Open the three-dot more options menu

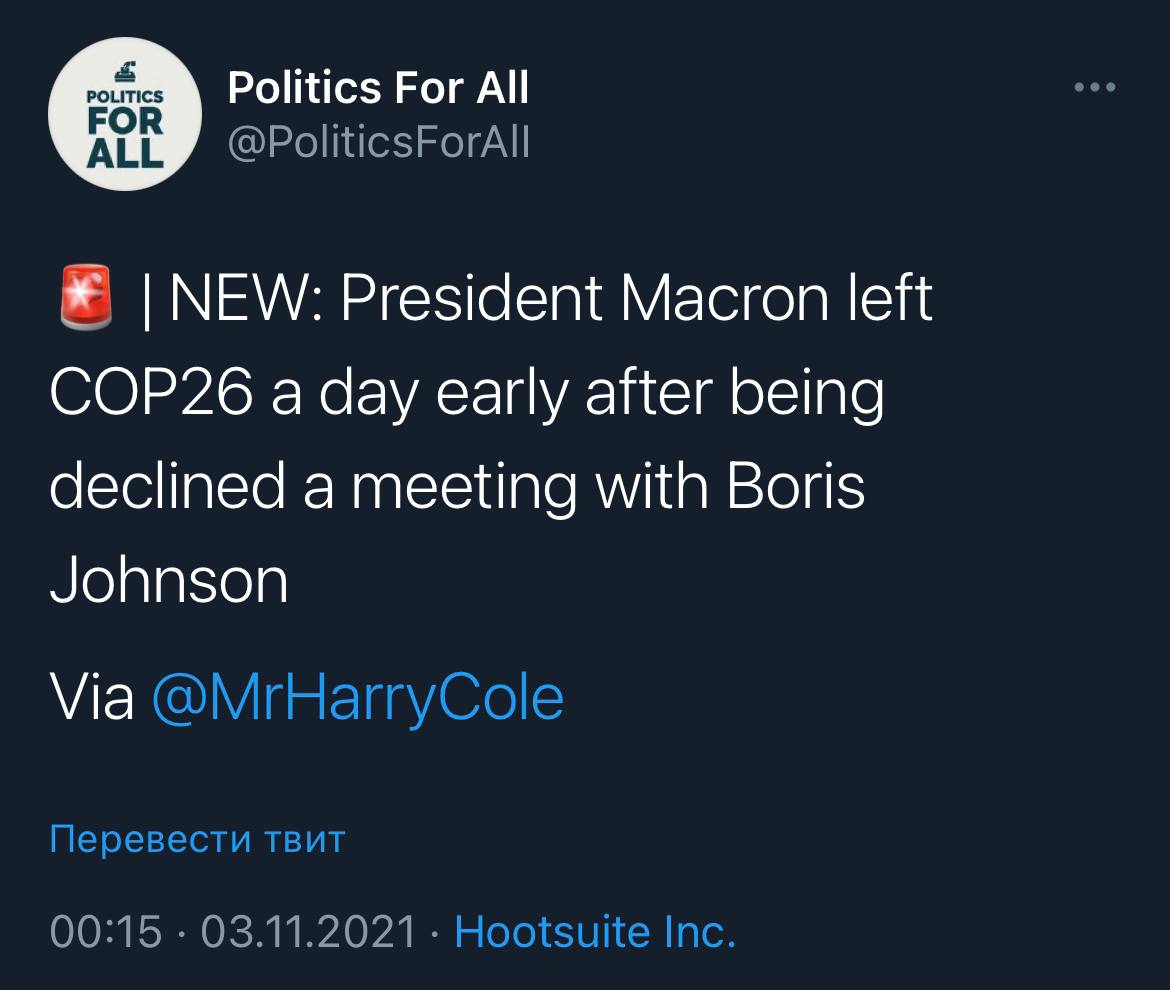tap(1095, 88)
